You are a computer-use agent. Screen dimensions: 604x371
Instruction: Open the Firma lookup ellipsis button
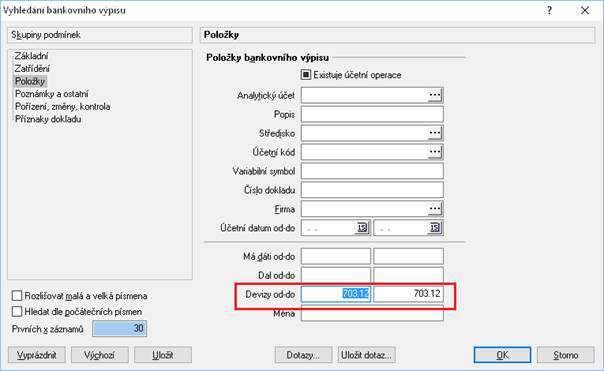(x=435, y=209)
